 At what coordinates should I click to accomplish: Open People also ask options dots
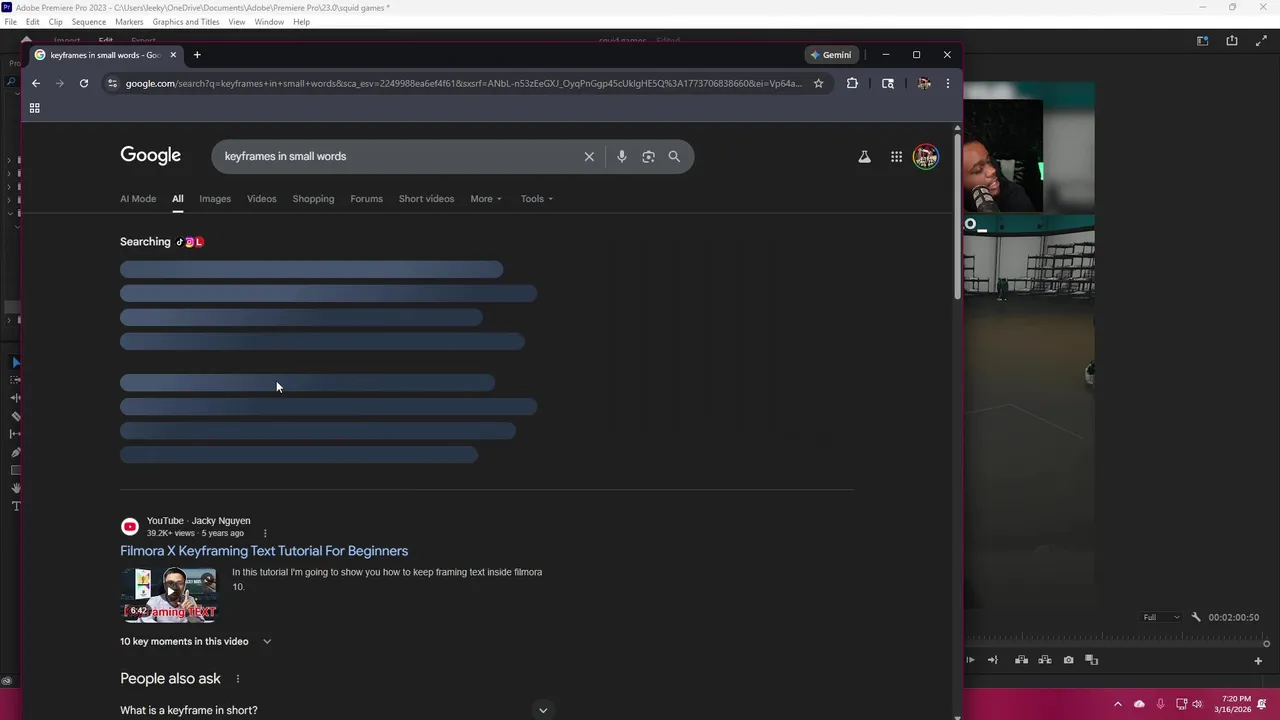237,679
